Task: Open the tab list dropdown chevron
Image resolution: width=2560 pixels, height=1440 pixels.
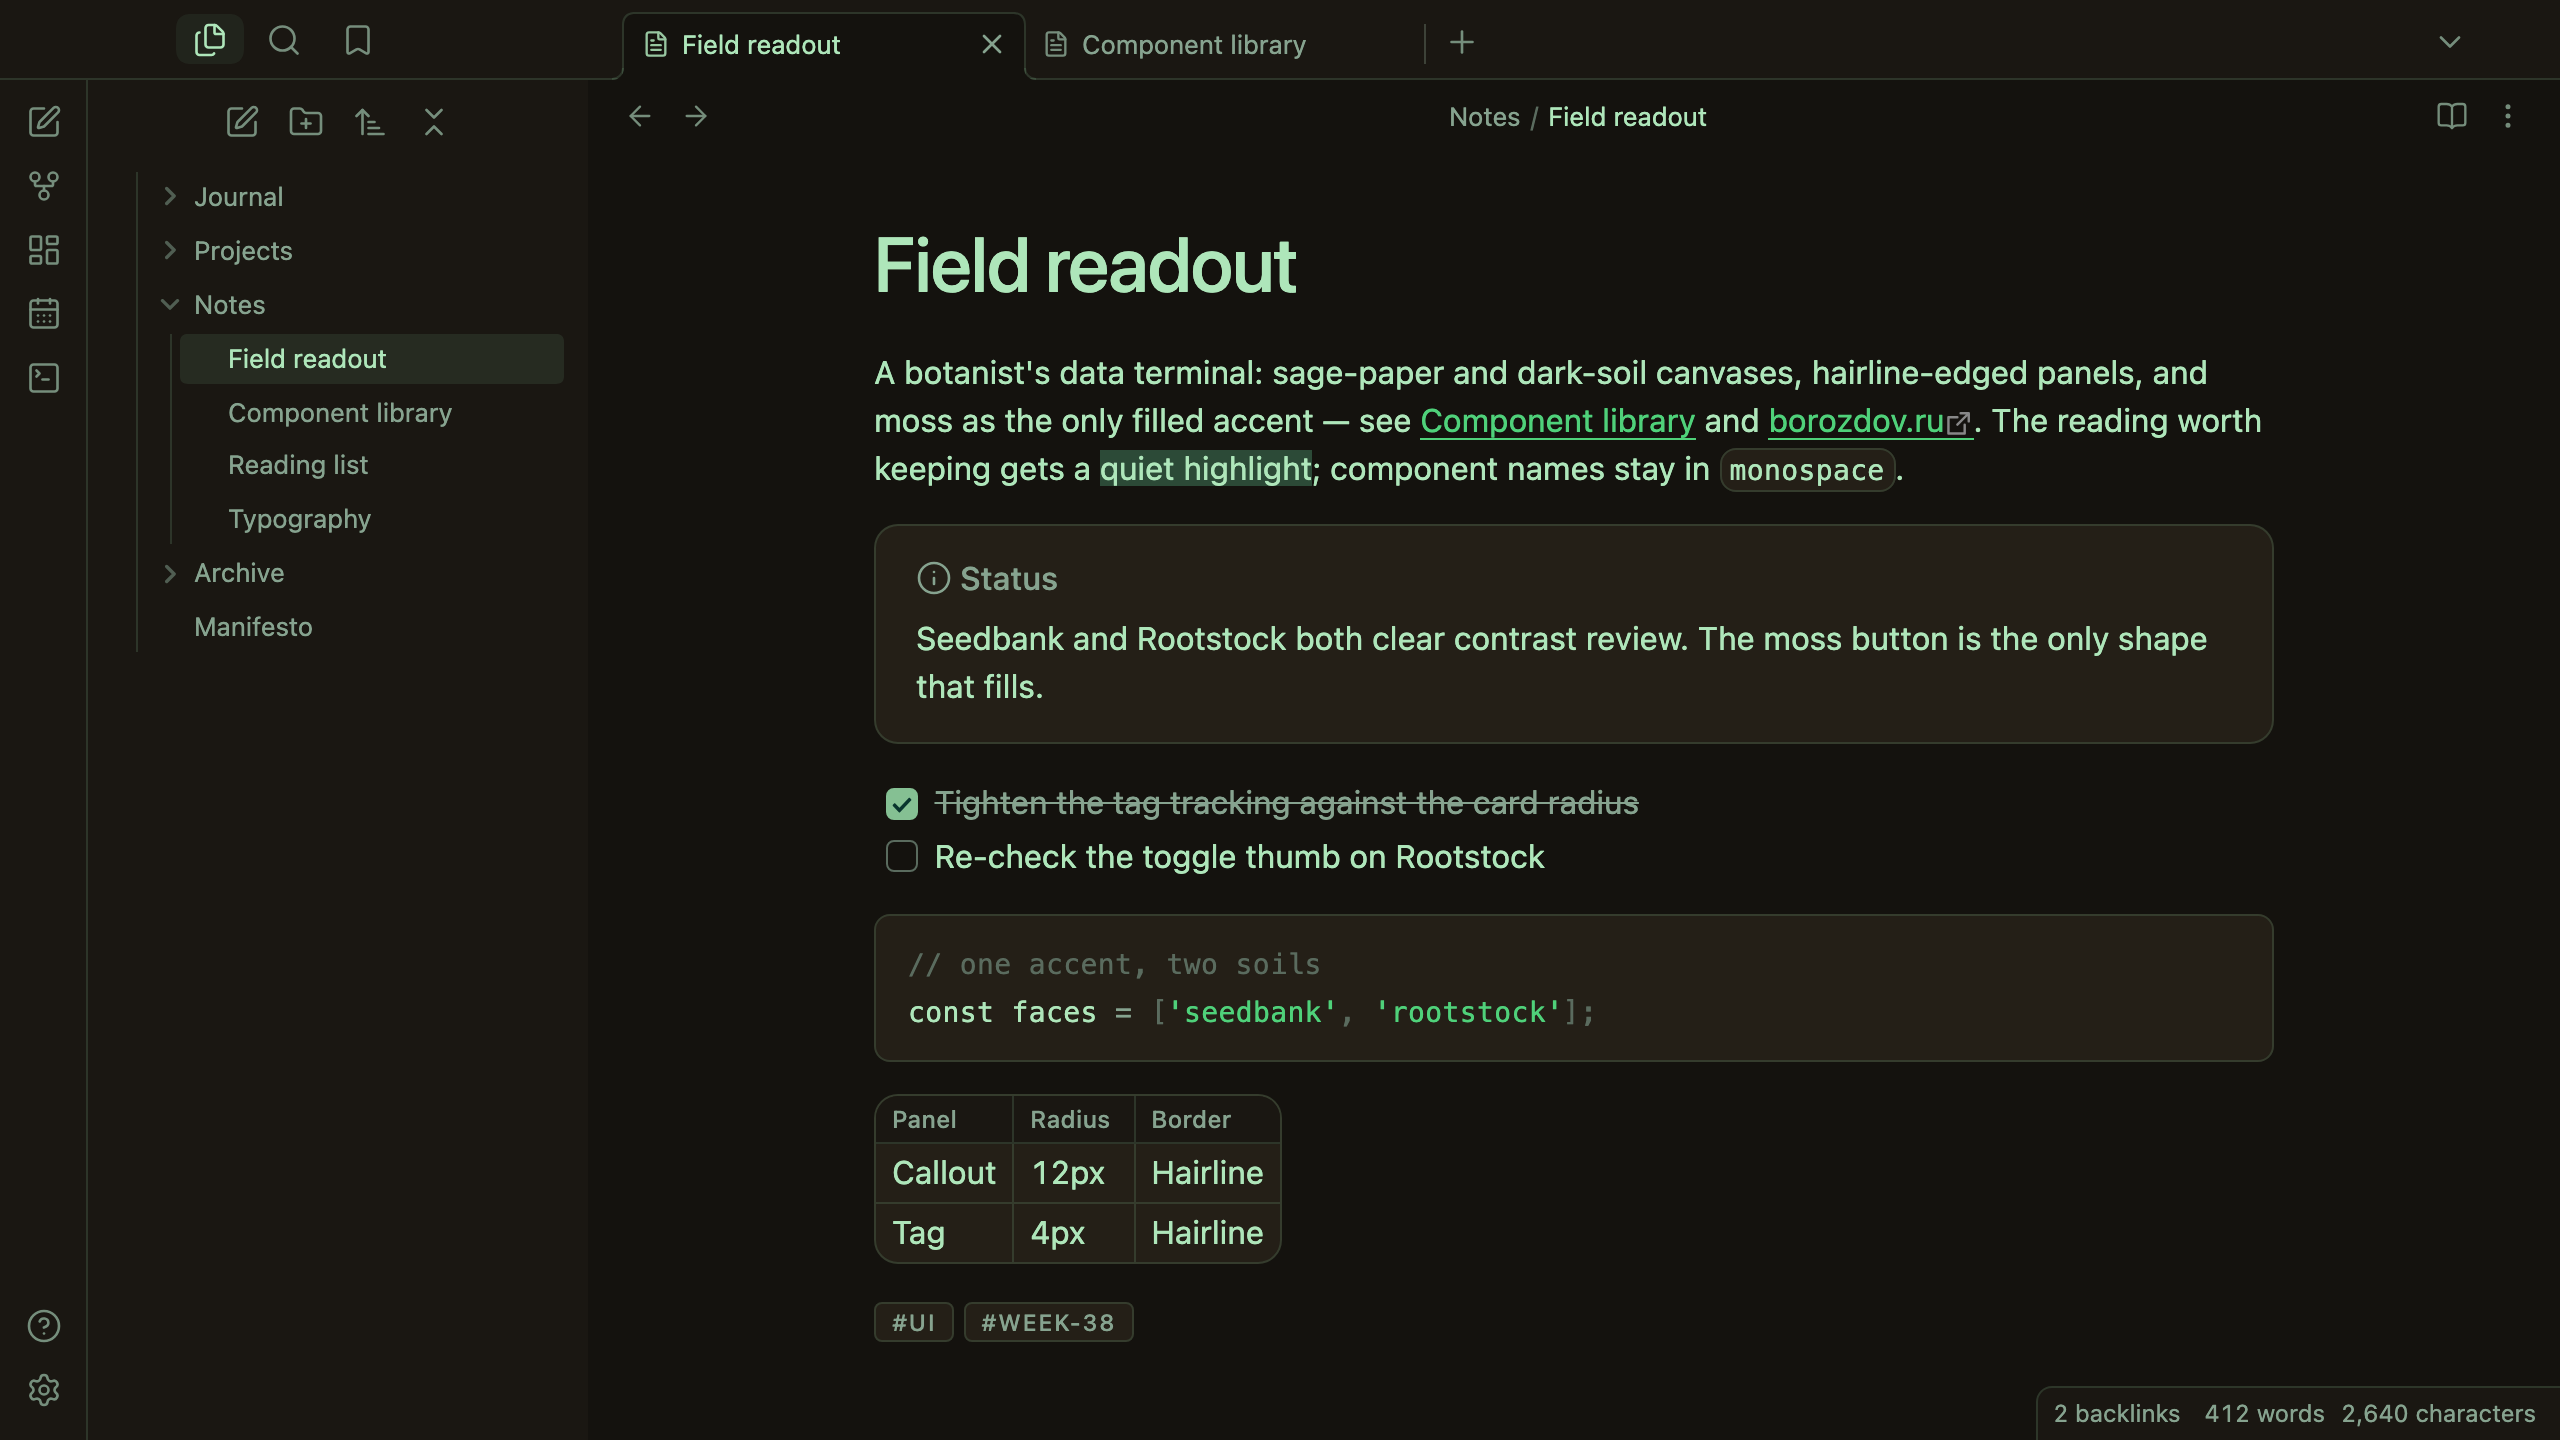Action: tap(2450, 42)
